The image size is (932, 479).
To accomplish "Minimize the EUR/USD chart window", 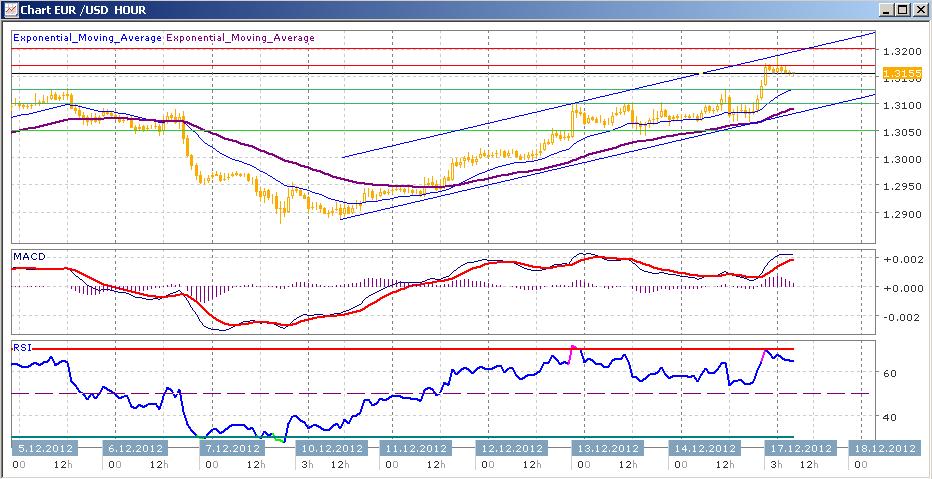I will 885,10.
